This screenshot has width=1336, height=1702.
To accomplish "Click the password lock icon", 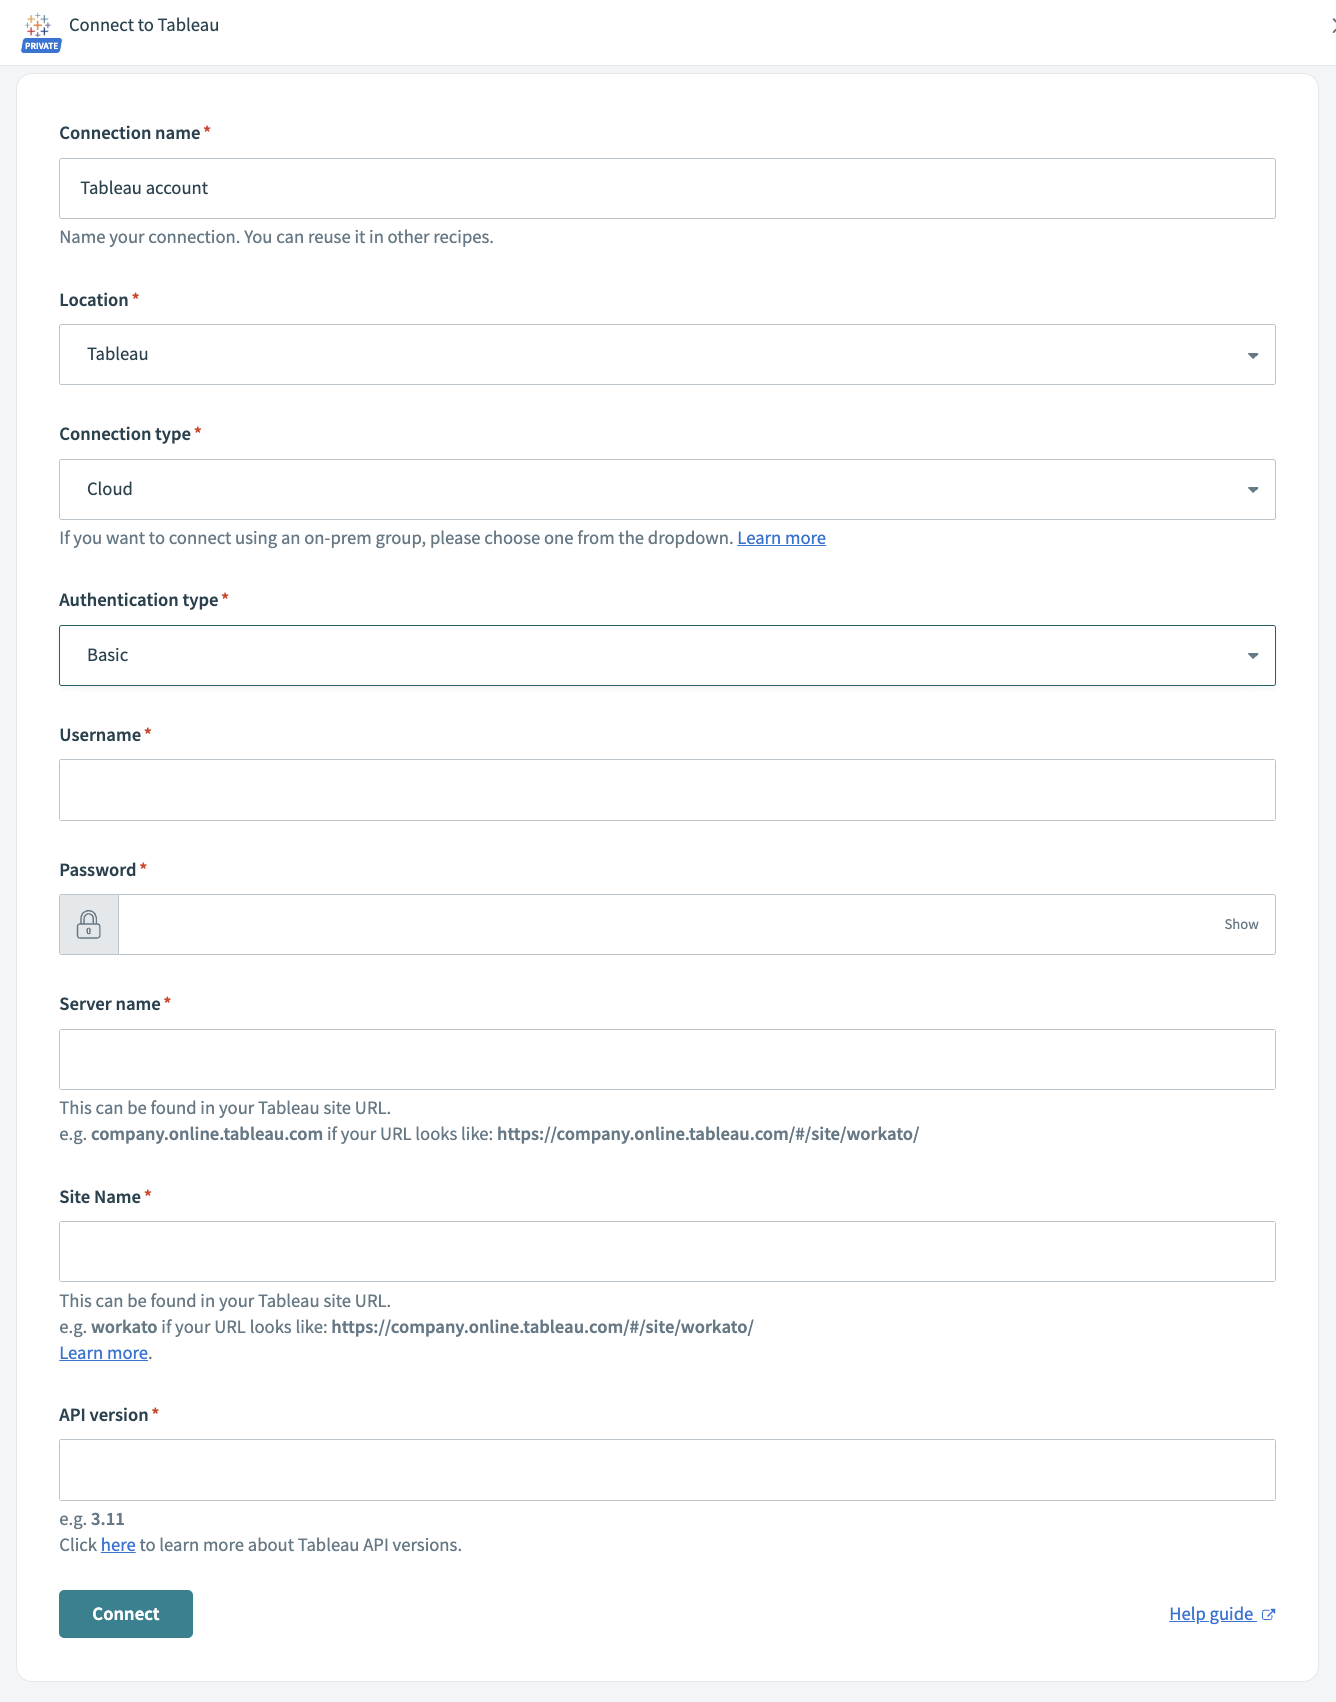I will [x=89, y=925].
